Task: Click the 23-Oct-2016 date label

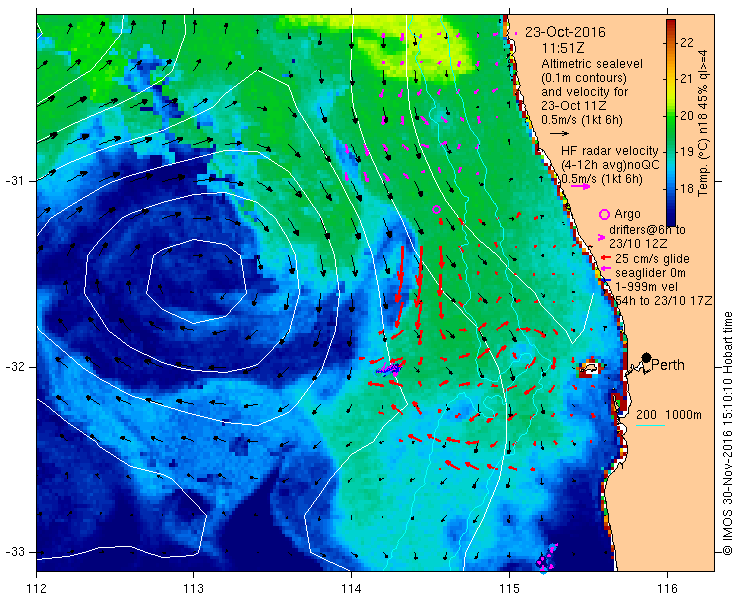Action: tap(565, 33)
